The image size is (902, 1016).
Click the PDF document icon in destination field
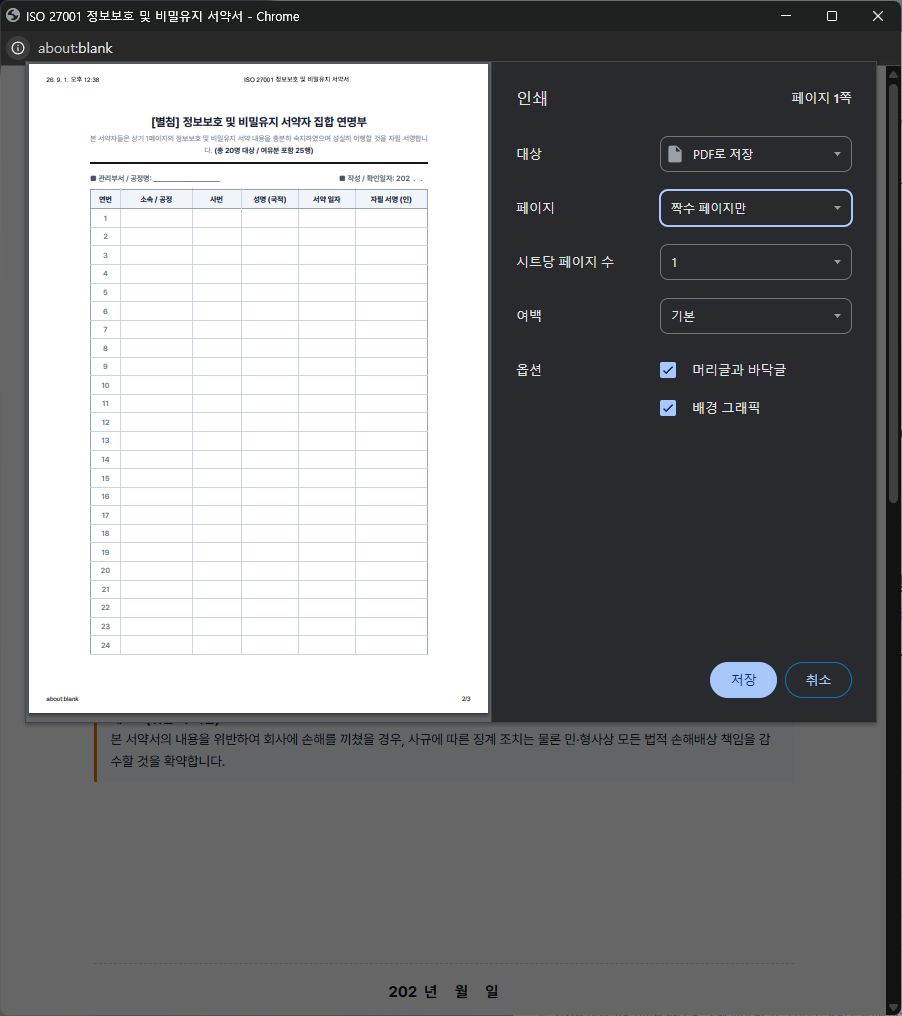tap(675, 154)
